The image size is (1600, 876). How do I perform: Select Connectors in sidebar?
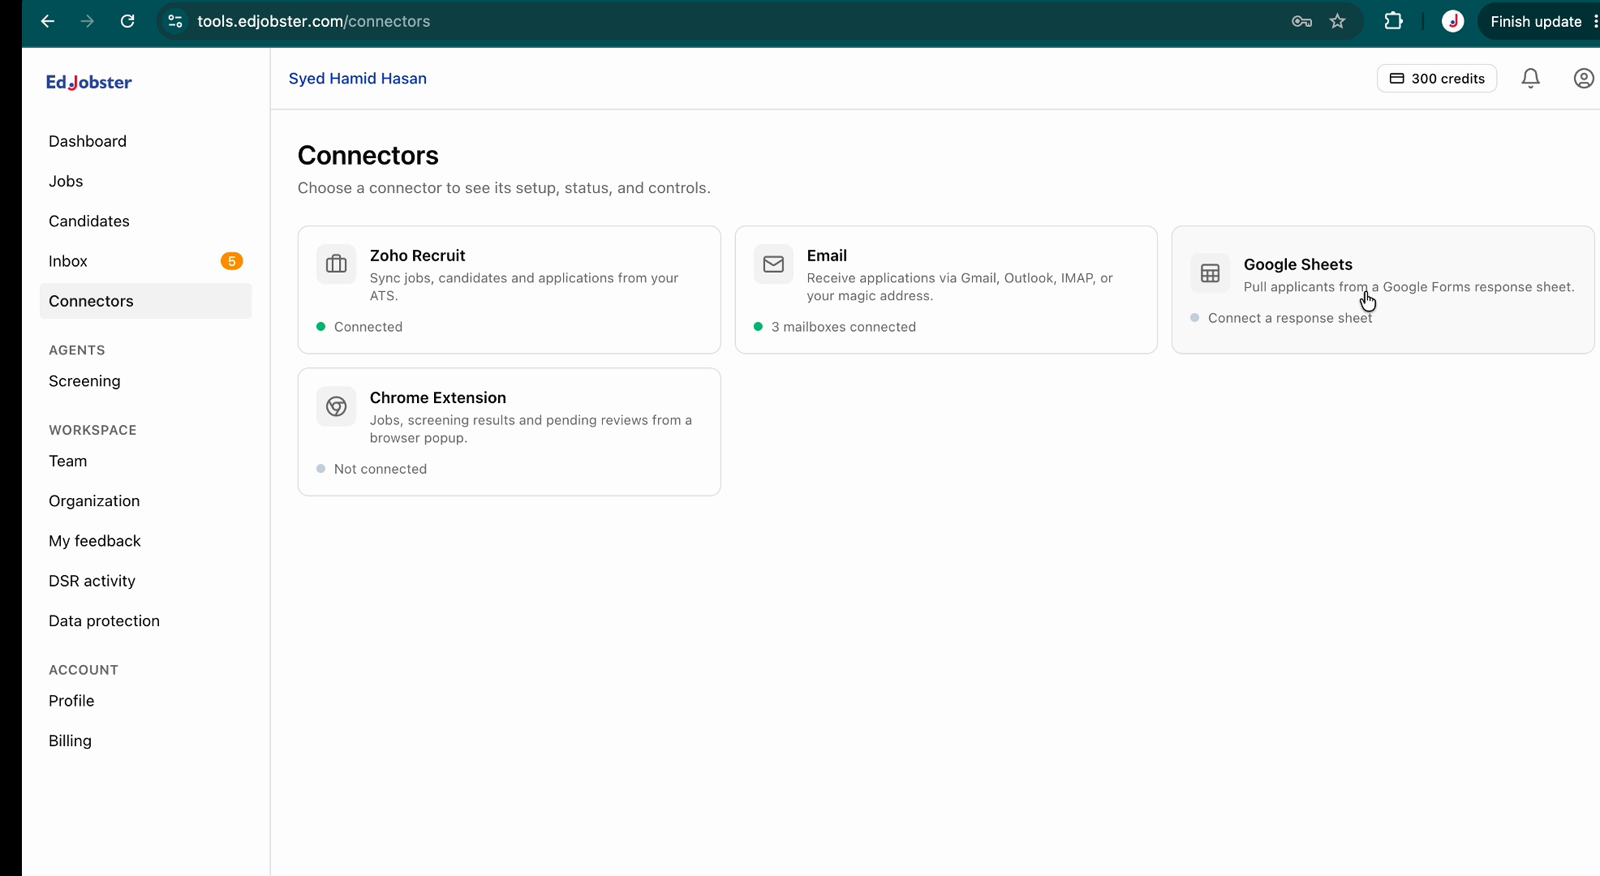(146, 301)
